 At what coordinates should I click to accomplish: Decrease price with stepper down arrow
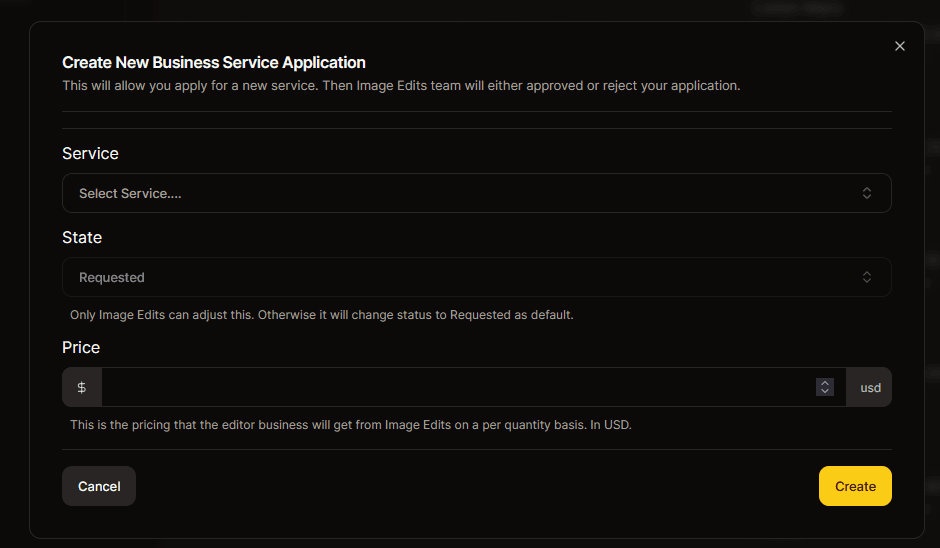tap(825, 391)
